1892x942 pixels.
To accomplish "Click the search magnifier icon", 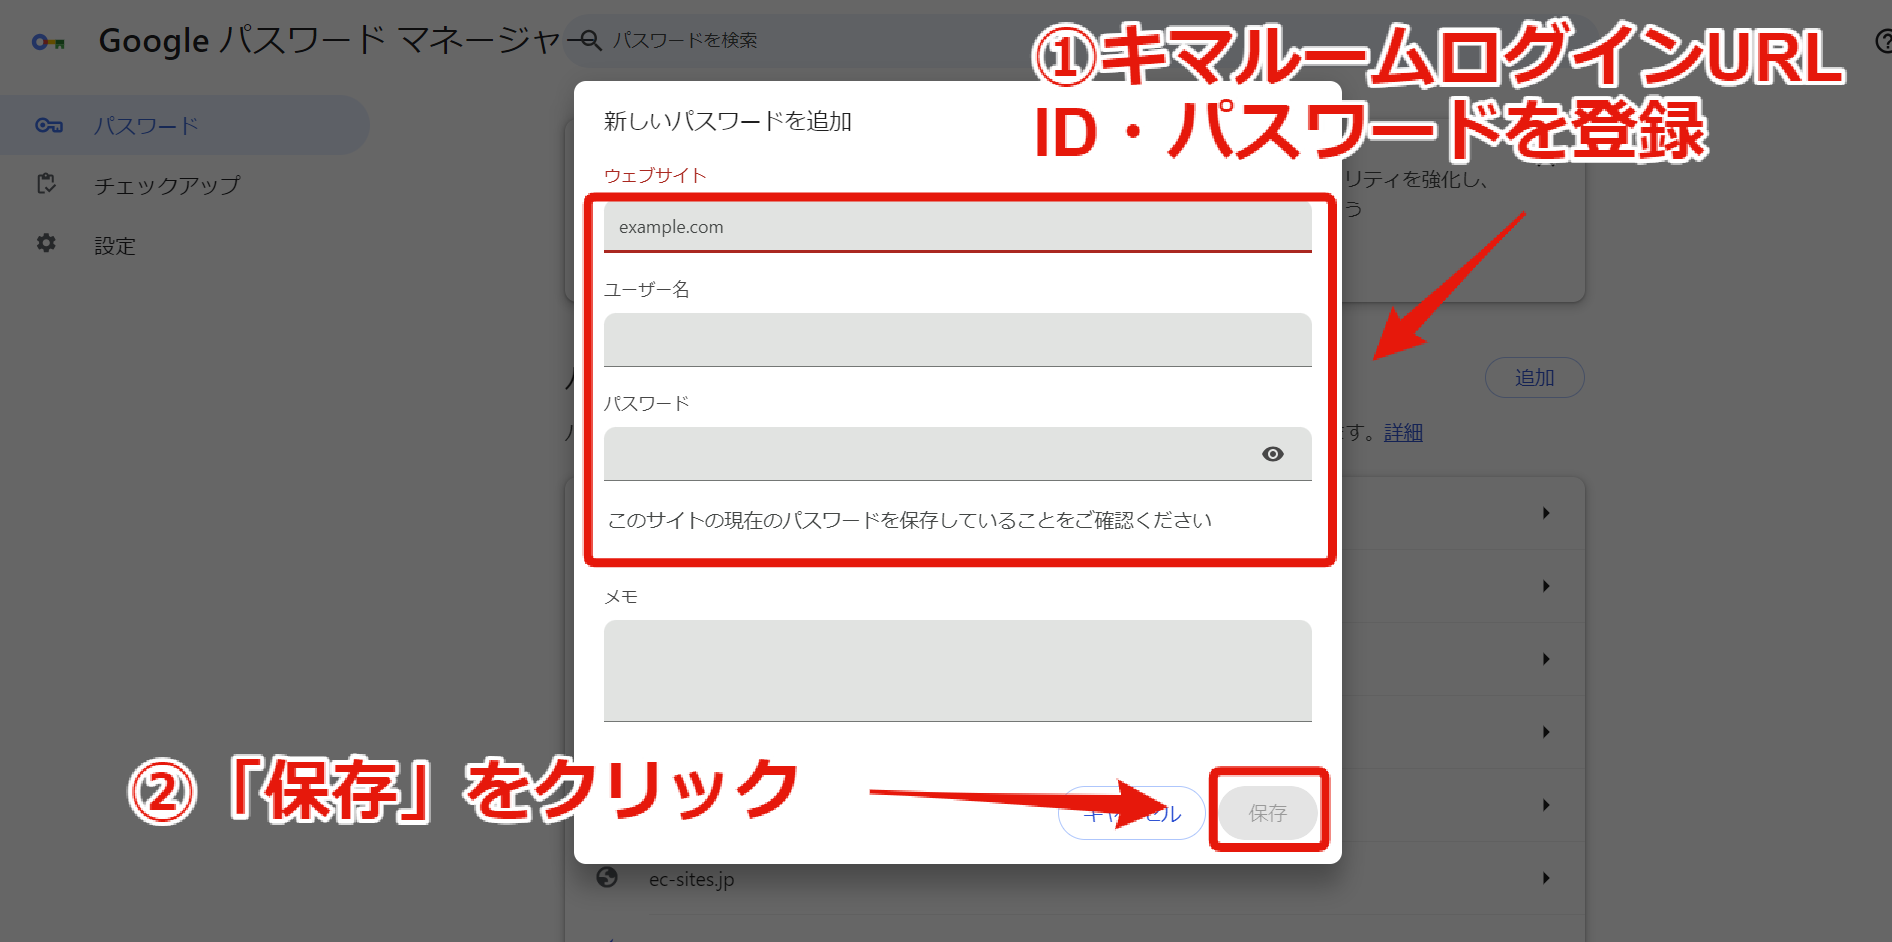I will (591, 40).
